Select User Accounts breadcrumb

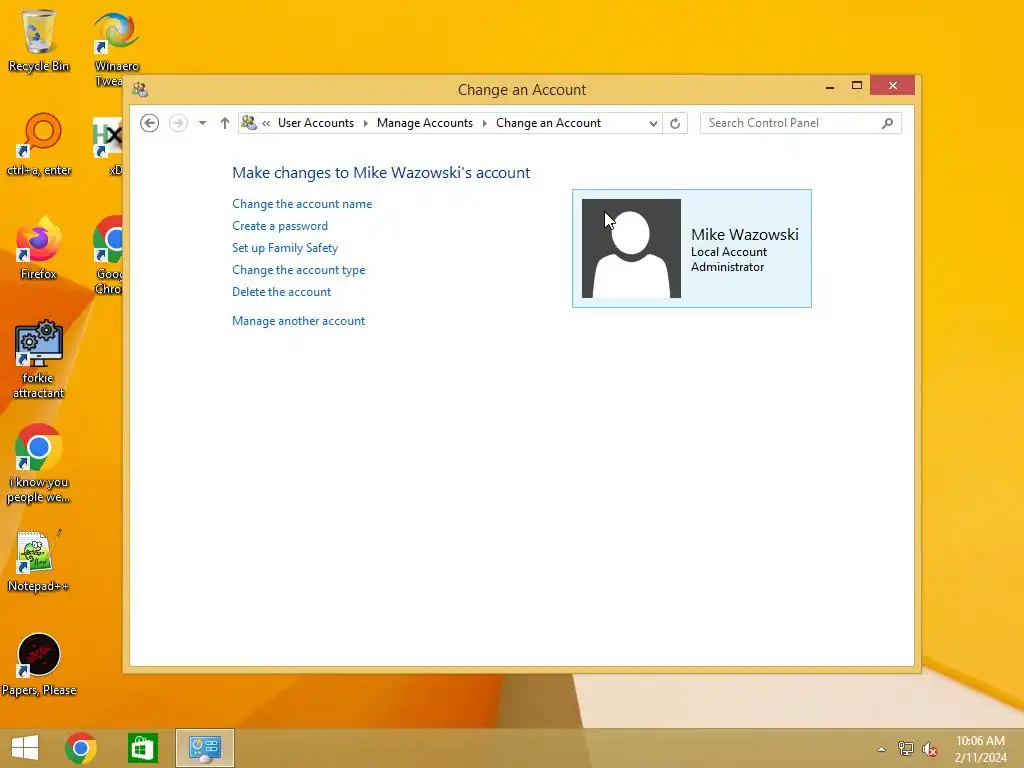point(315,123)
